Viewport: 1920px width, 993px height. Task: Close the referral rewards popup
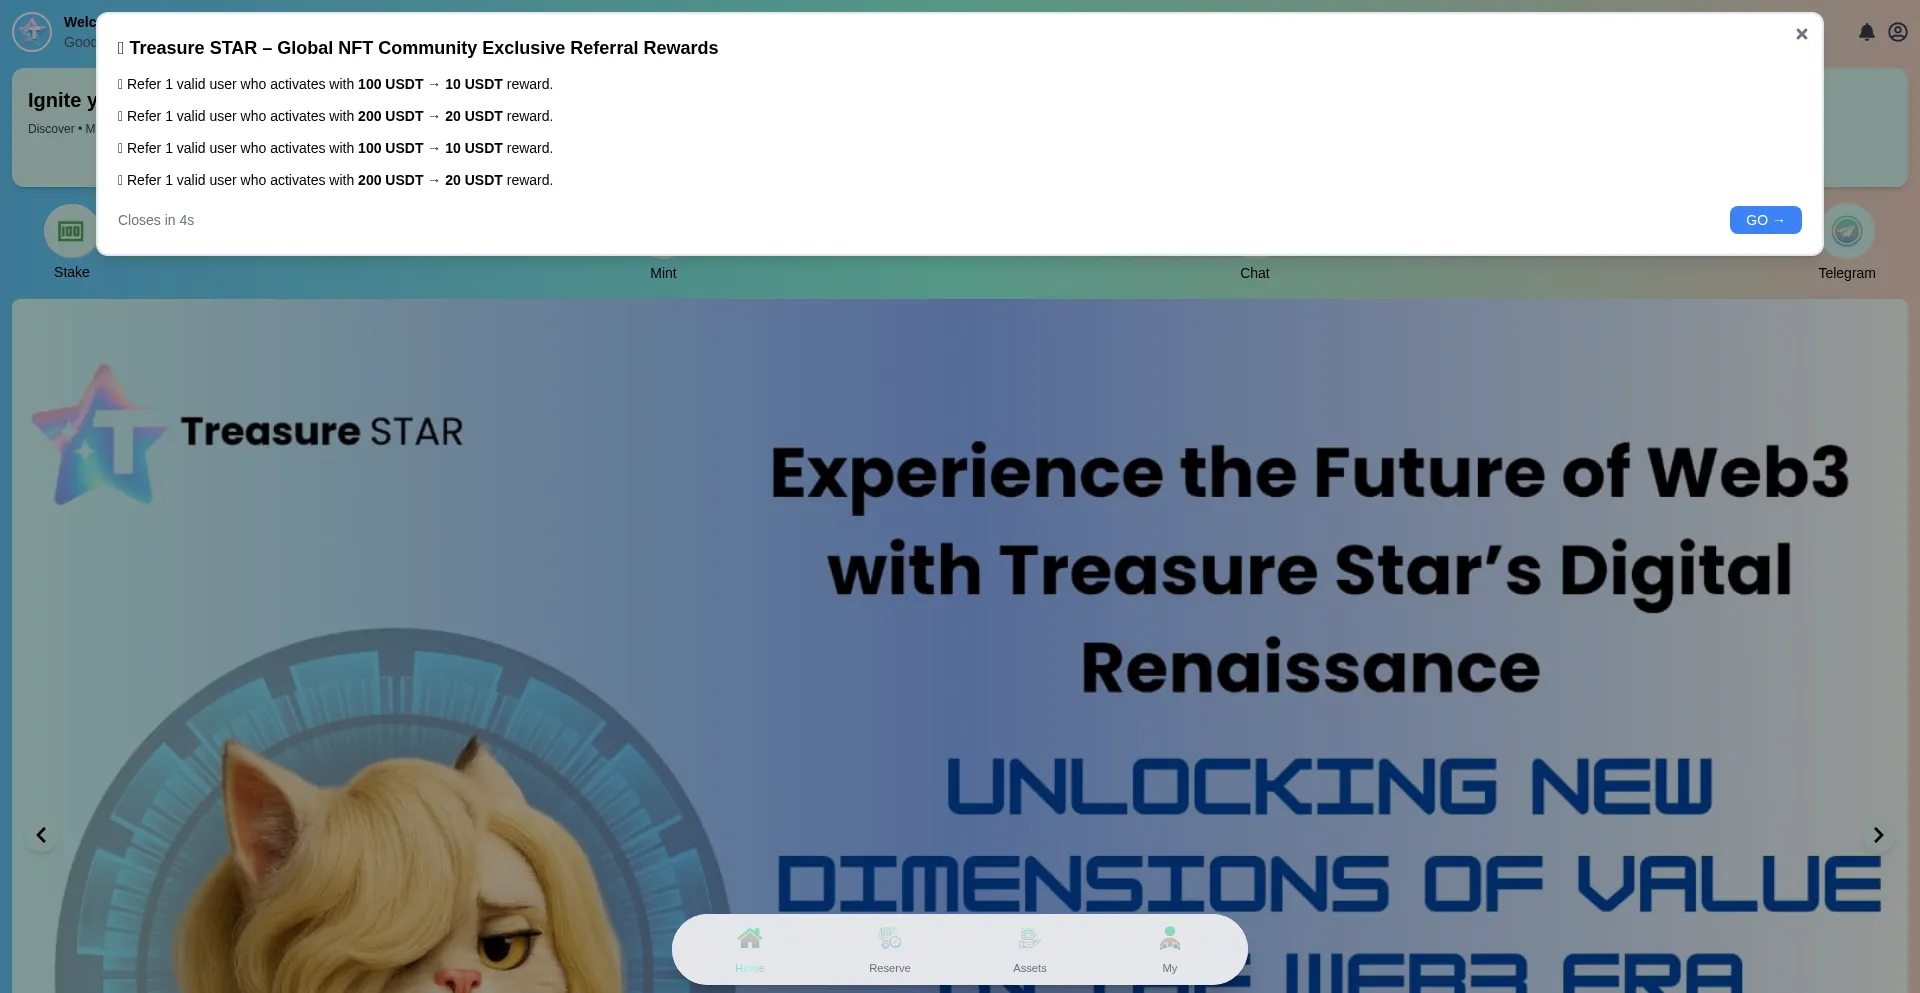pyautogui.click(x=1801, y=34)
